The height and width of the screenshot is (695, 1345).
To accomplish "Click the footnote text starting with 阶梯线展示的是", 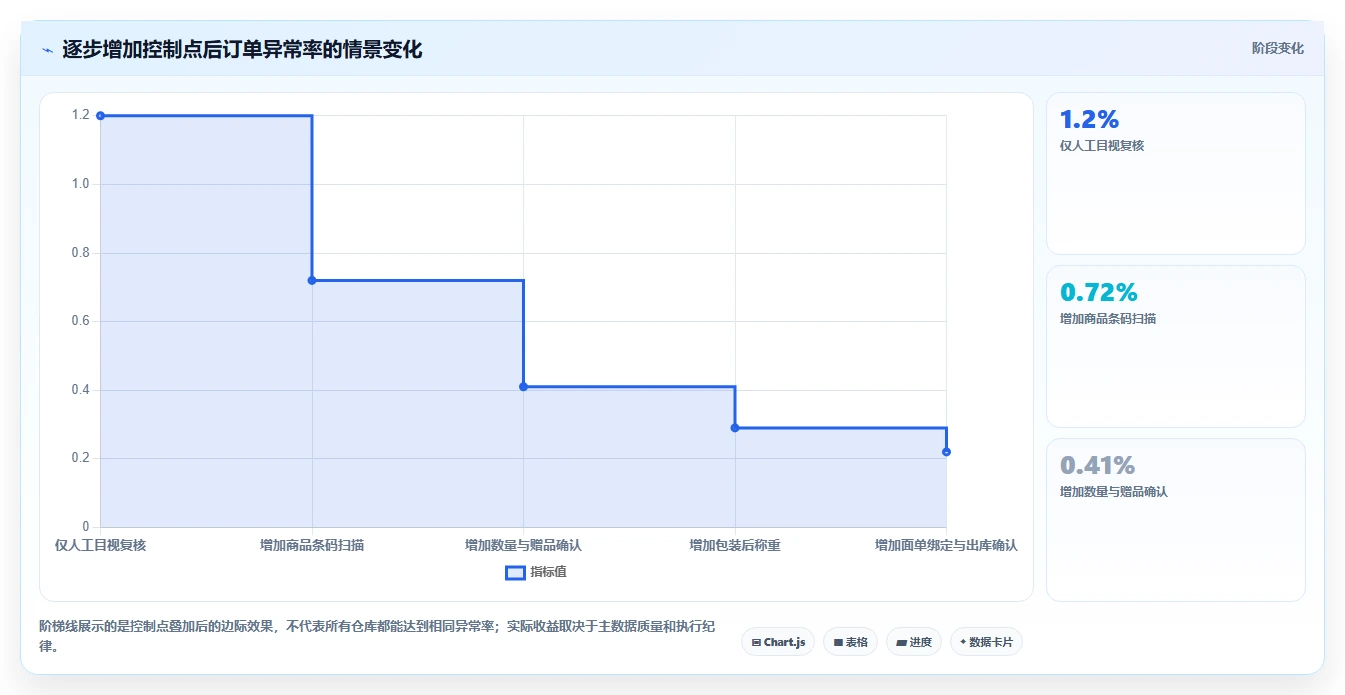I will point(377,636).
